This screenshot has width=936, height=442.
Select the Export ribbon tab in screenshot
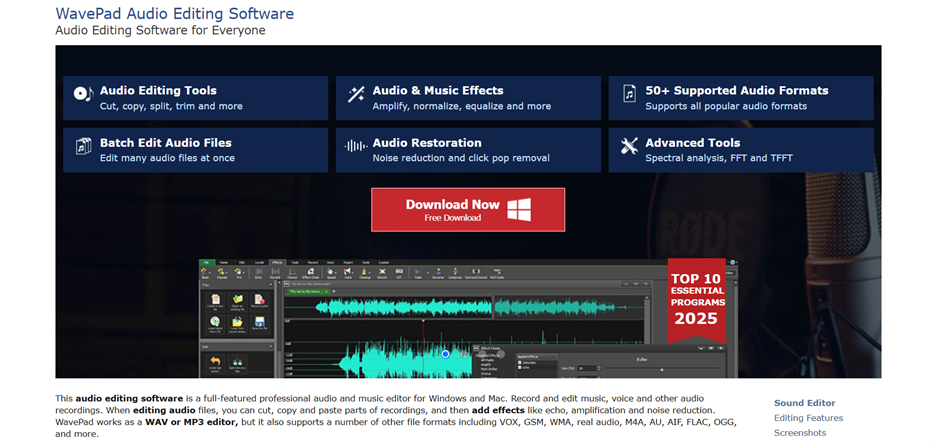(348, 262)
